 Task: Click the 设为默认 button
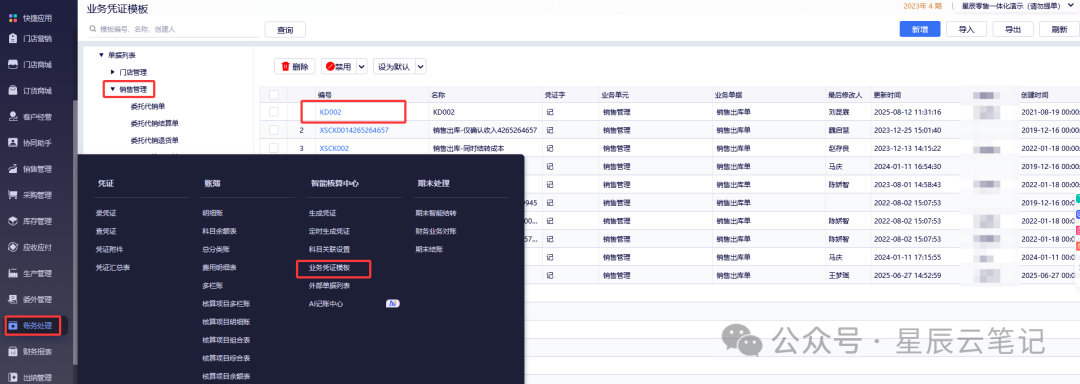(x=394, y=67)
